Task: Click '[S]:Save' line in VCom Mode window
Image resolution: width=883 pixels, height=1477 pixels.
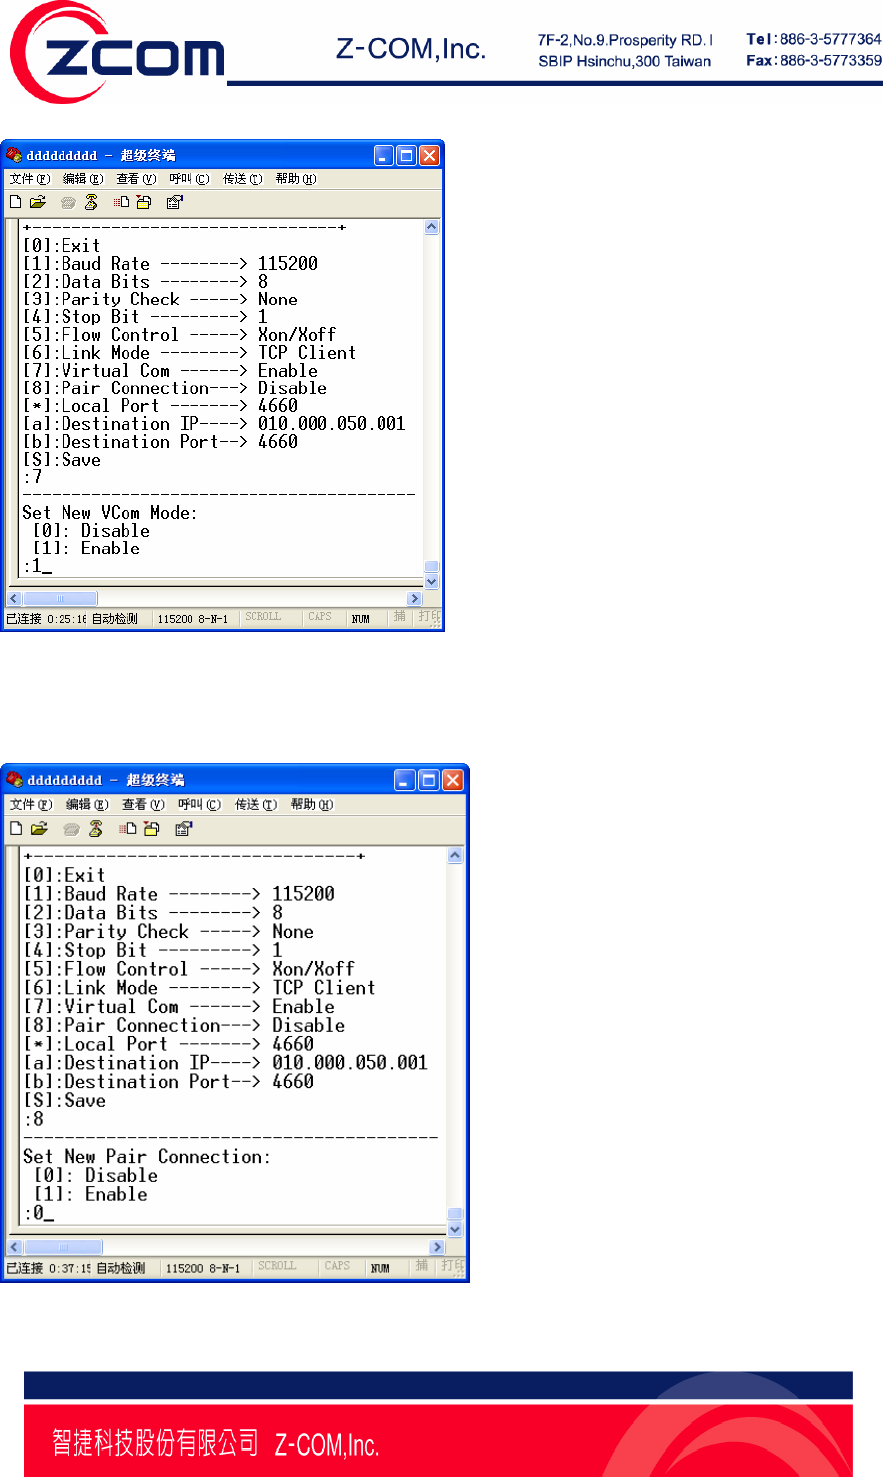Action: [61, 460]
